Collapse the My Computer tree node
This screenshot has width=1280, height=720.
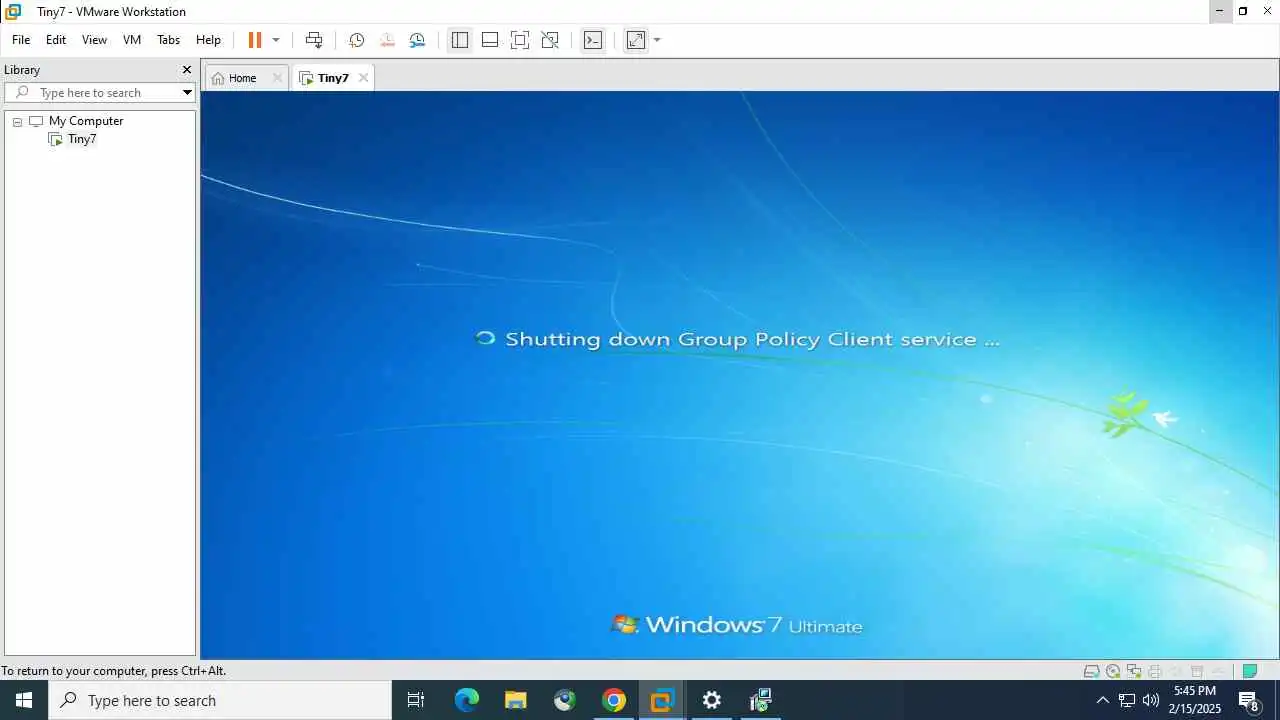tap(17, 122)
